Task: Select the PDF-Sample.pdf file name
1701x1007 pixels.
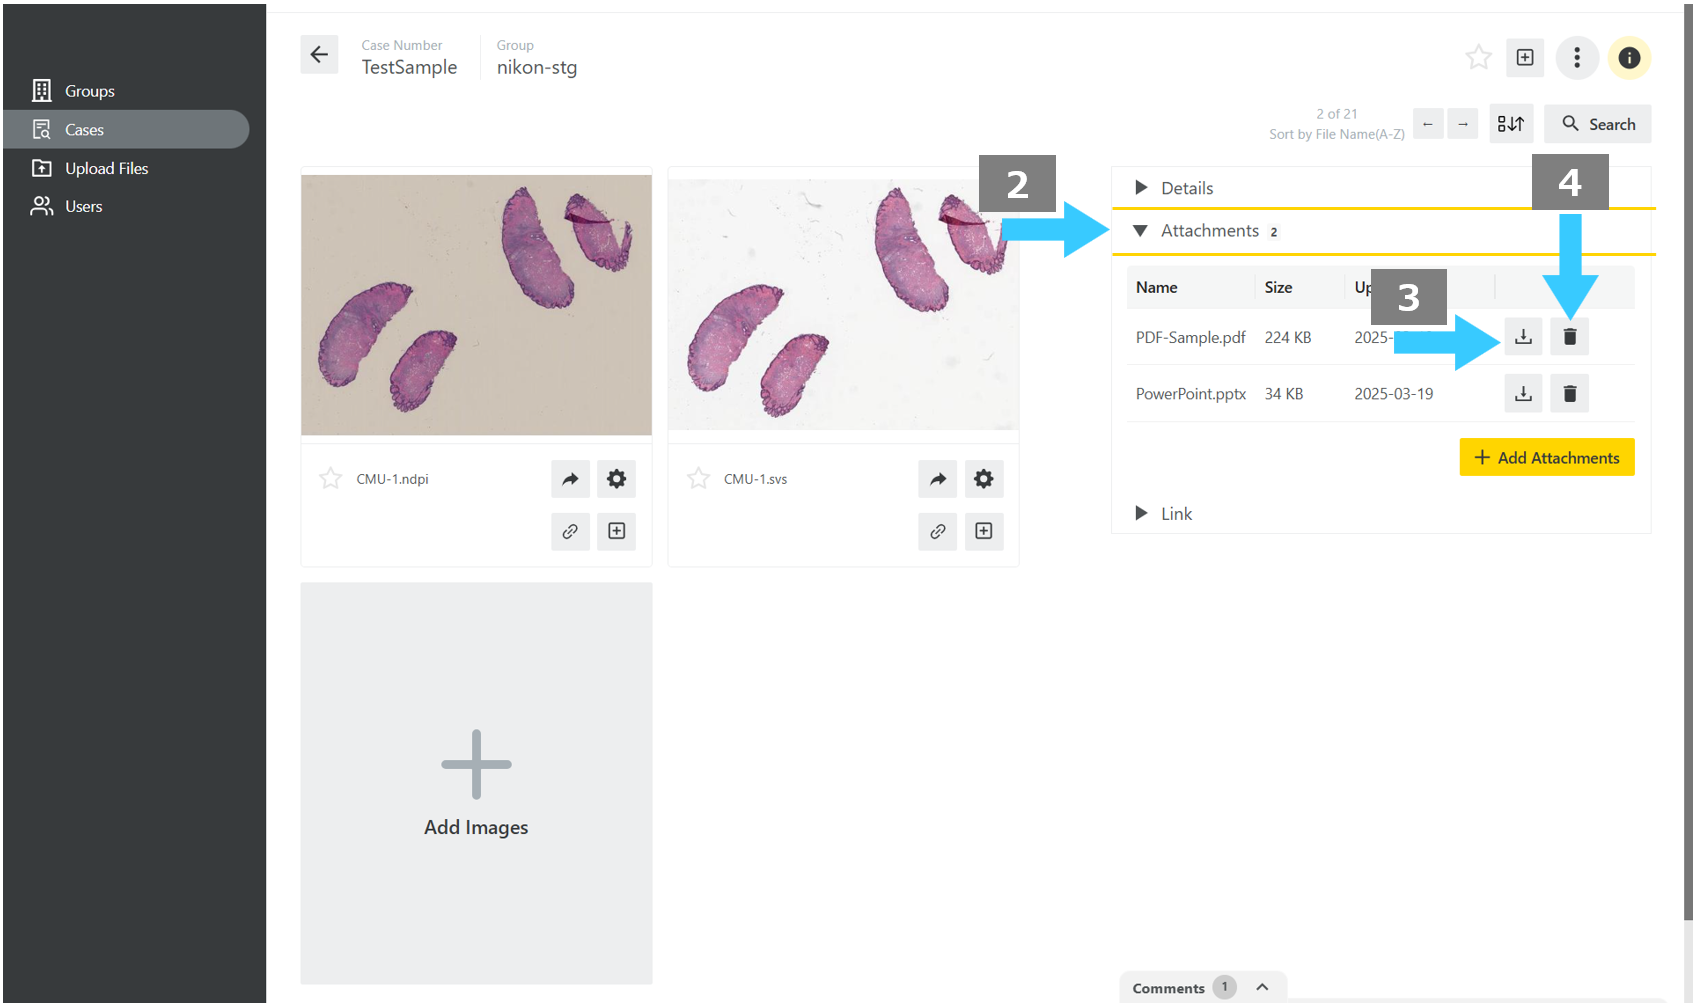Action: [x=1190, y=338]
